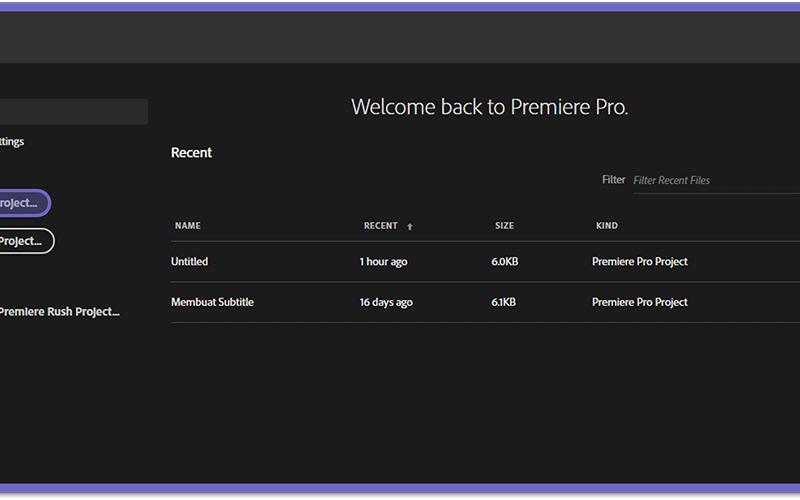Screen dimensions: 800x500
Task: Open the Membuat Subtitle recent project
Action: pyautogui.click(x=212, y=302)
